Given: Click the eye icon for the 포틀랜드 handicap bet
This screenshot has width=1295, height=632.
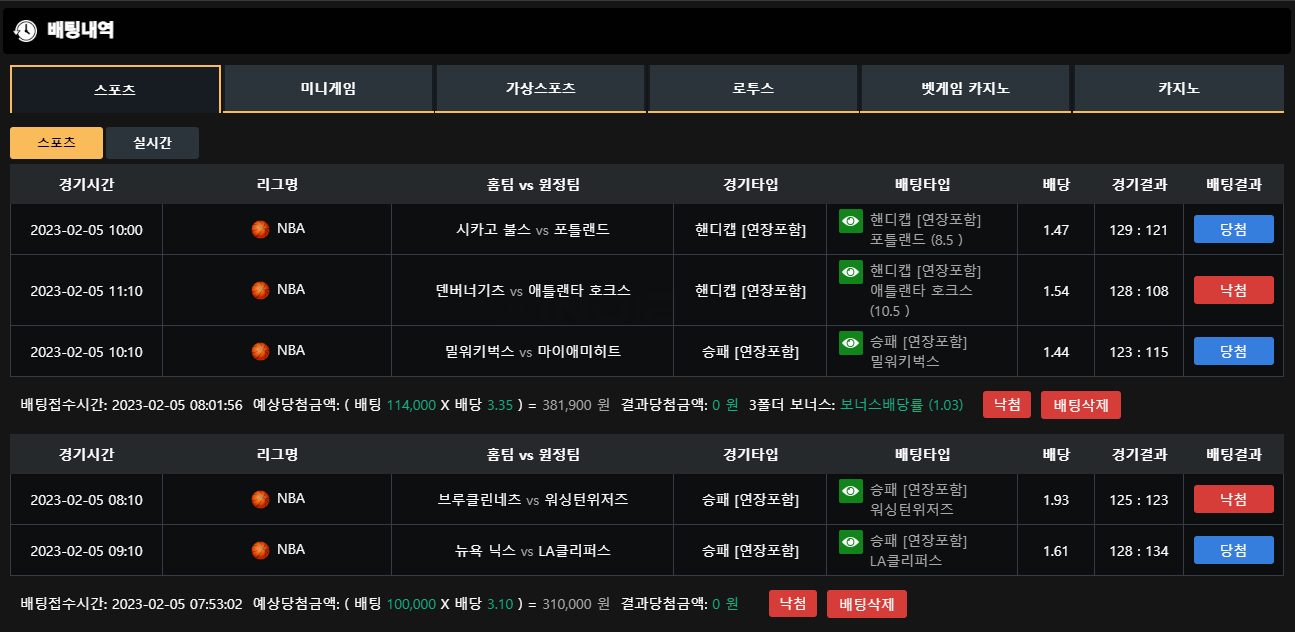Looking at the screenshot, I should tap(851, 221).
